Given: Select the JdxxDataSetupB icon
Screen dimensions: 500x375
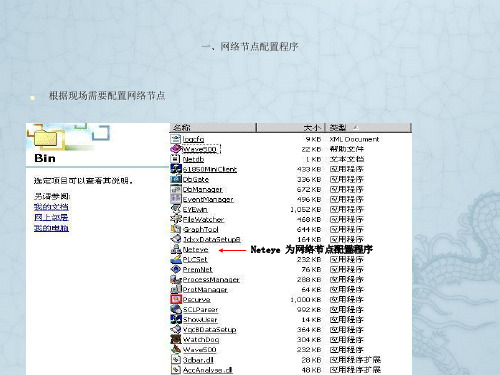Looking at the screenshot, I should 176,239.
